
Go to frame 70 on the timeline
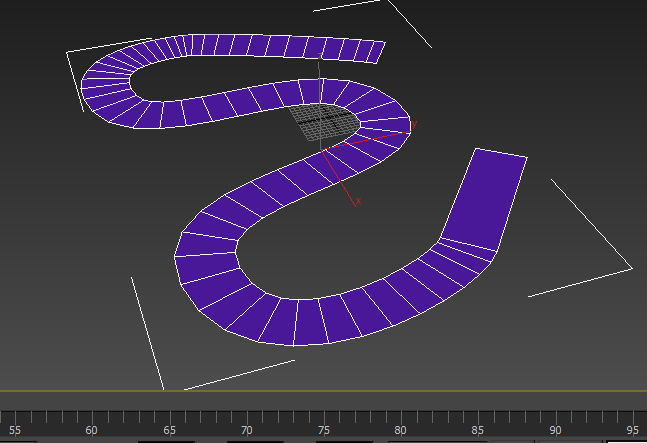click(x=246, y=430)
